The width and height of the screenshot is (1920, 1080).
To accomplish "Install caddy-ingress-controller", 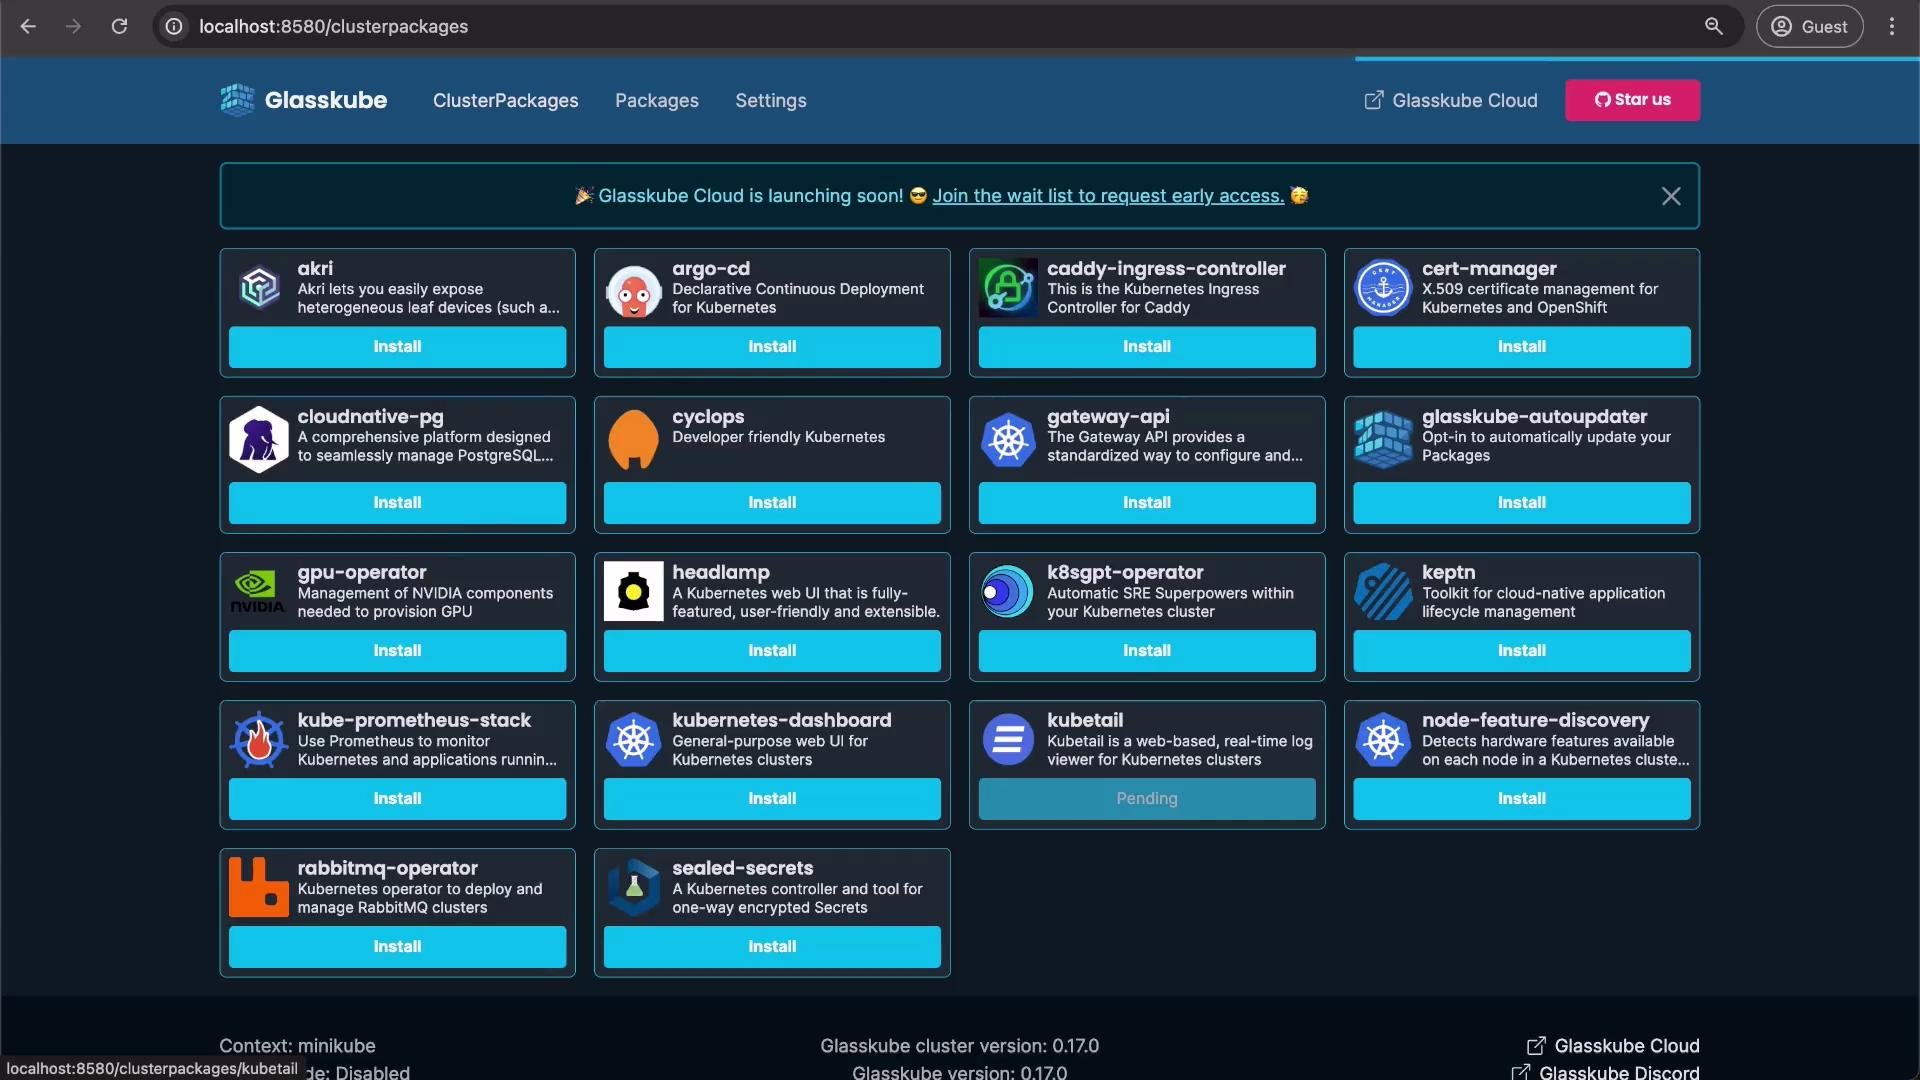I will pyautogui.click(x=1147, y=347).
